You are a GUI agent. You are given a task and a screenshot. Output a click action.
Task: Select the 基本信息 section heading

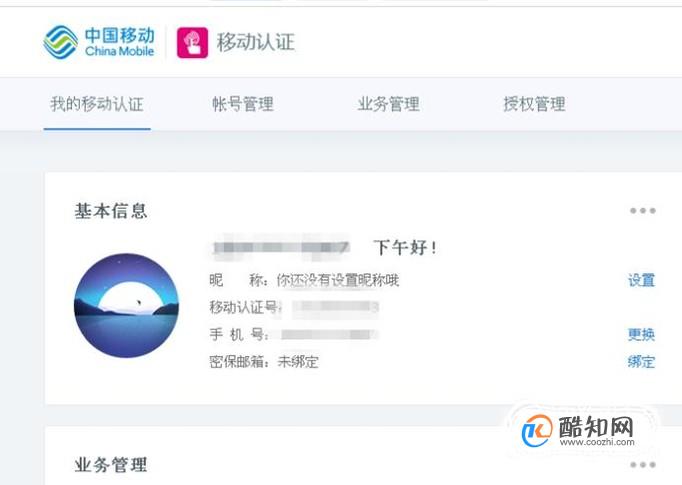[111, 211]
